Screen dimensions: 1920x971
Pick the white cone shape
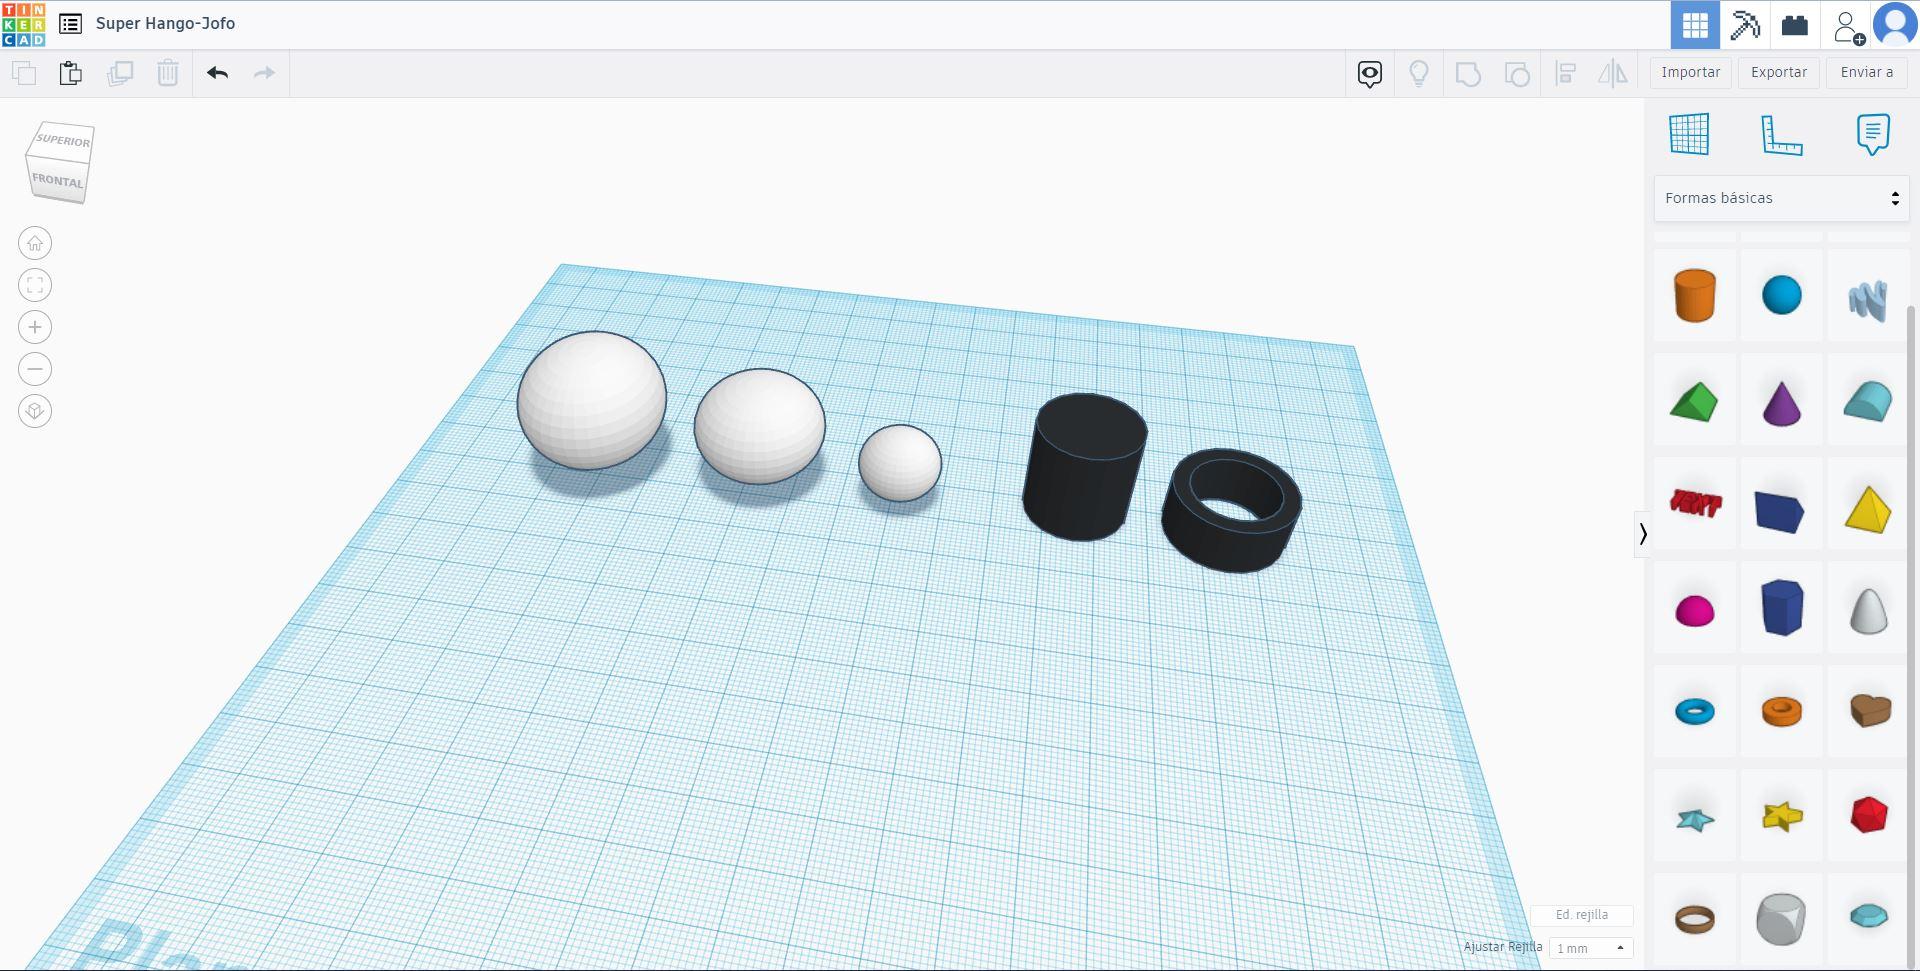(1869, 607)
